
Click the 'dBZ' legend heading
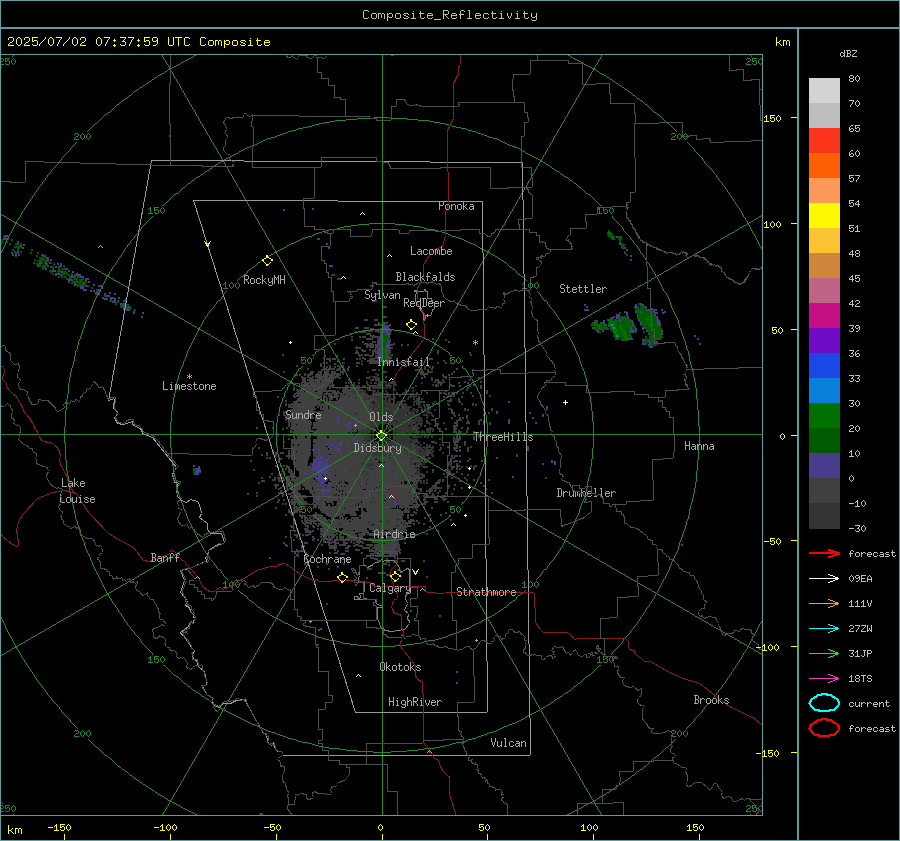[848, 53]
